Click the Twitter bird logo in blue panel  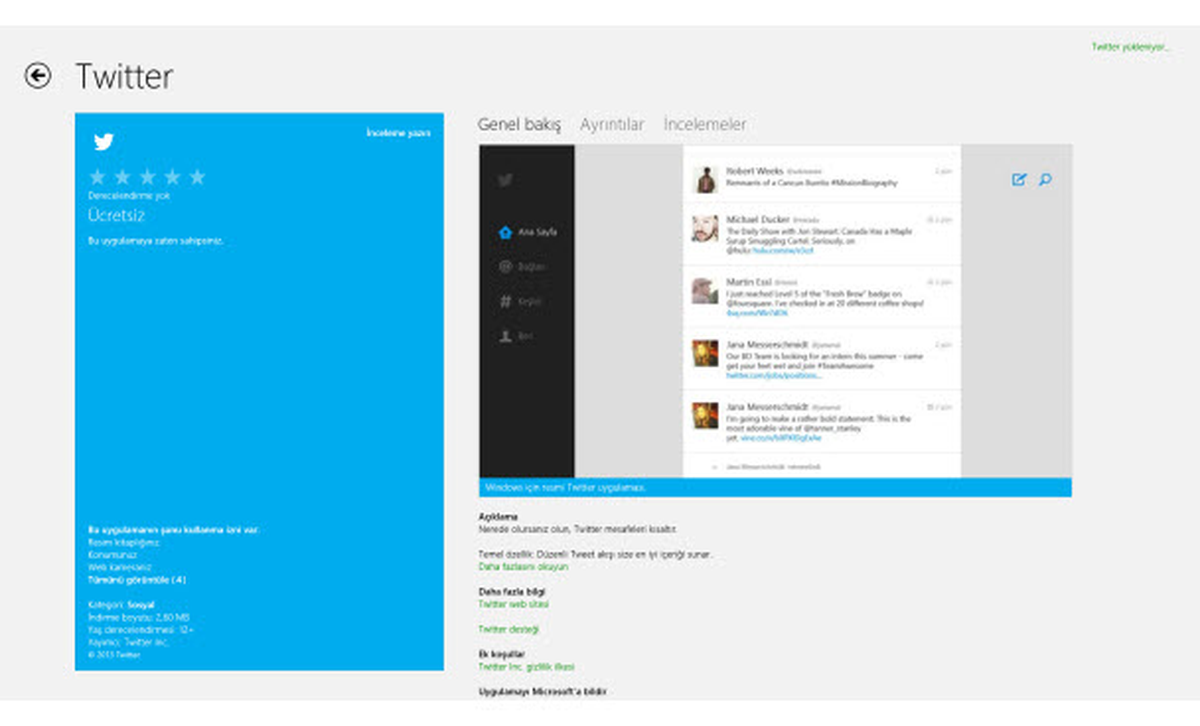pos(104,142)
